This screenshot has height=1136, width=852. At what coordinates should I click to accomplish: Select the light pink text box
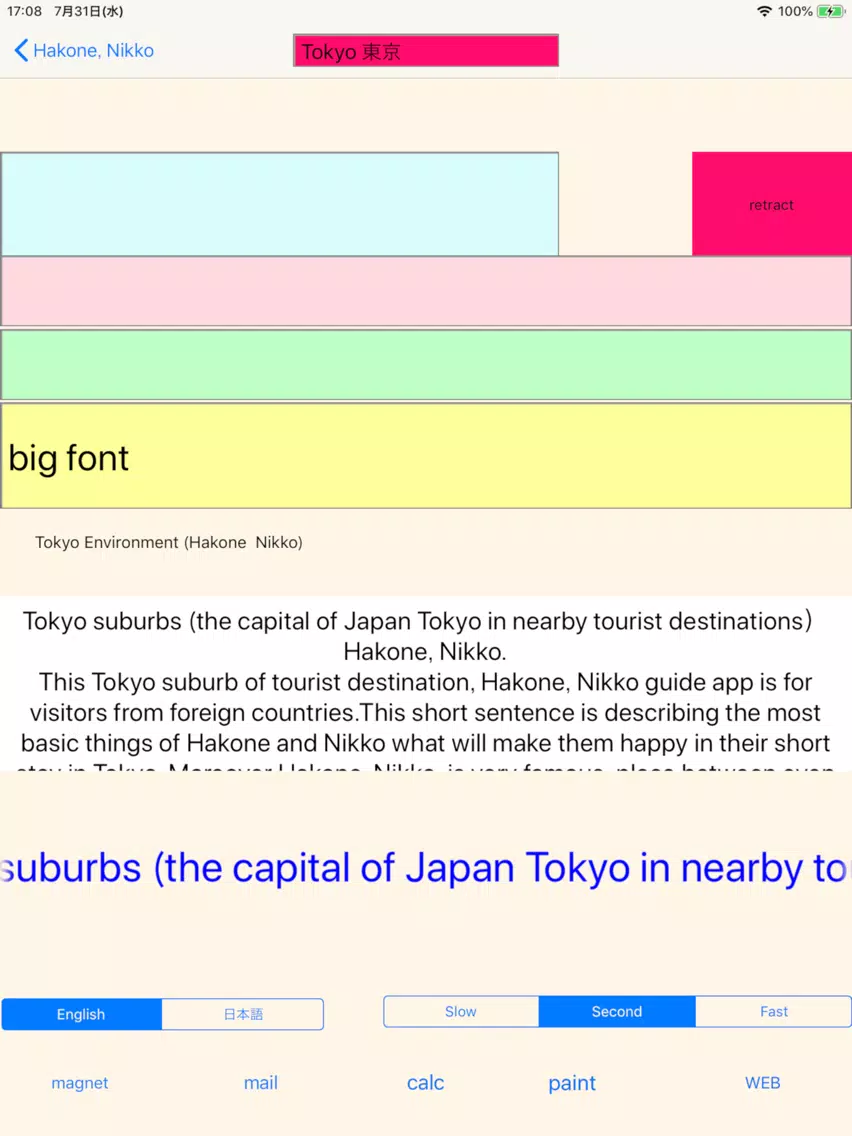click(426, 291)
